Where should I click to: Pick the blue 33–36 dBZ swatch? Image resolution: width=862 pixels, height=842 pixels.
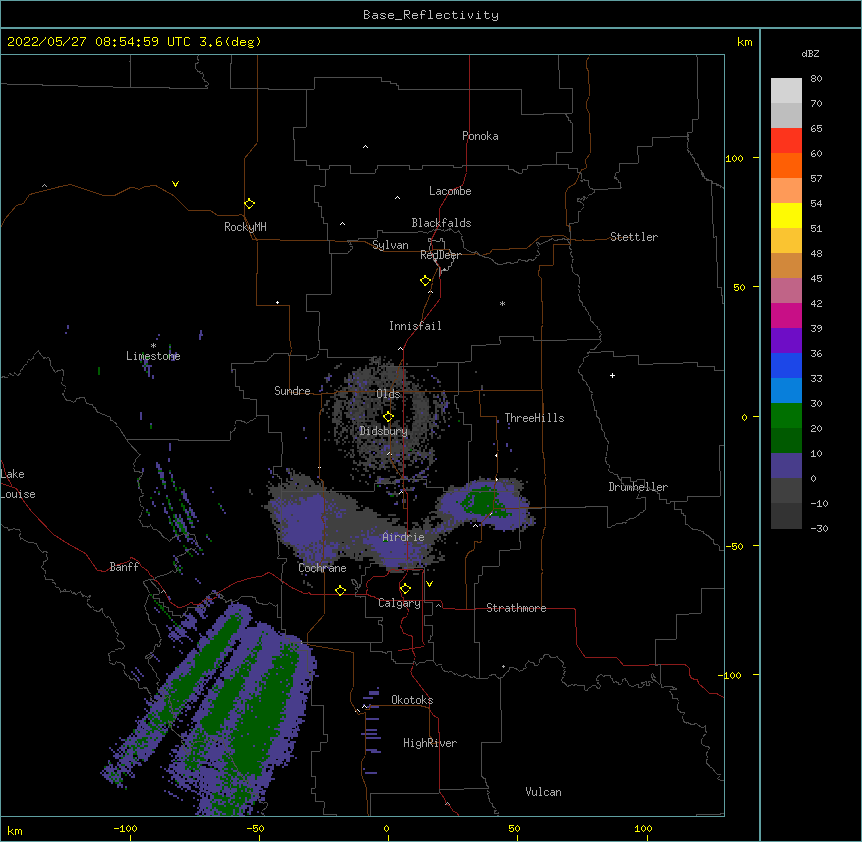pos(786,365)
